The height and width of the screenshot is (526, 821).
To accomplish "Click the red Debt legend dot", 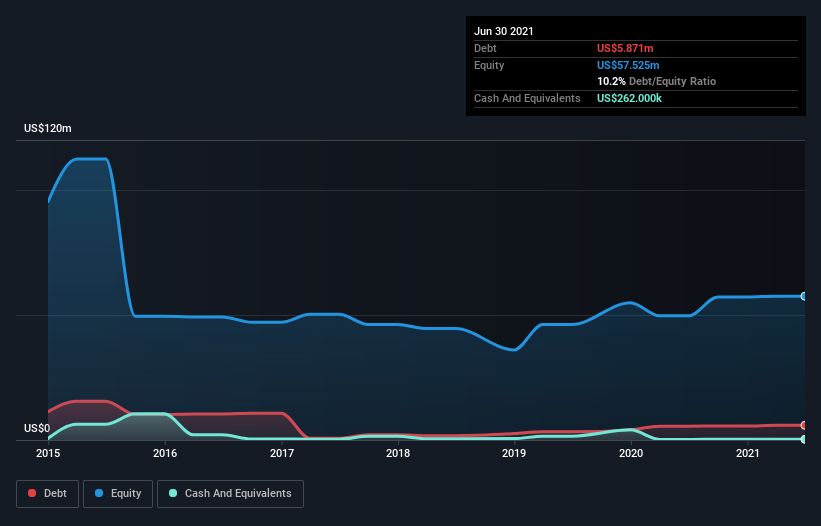I will point(32,493).
